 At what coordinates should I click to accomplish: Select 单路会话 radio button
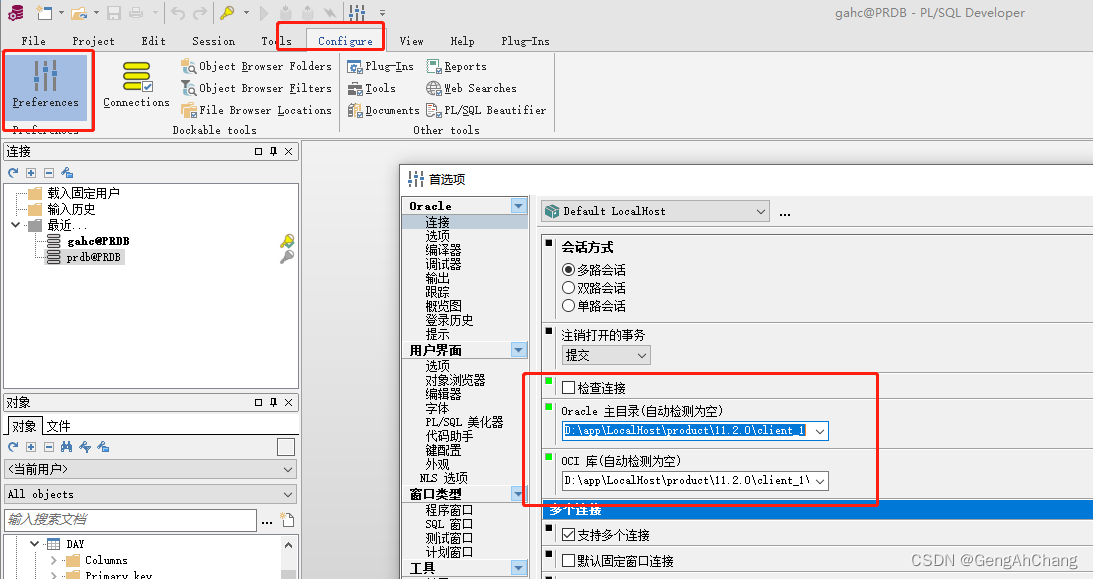click(x=568, y=306)
